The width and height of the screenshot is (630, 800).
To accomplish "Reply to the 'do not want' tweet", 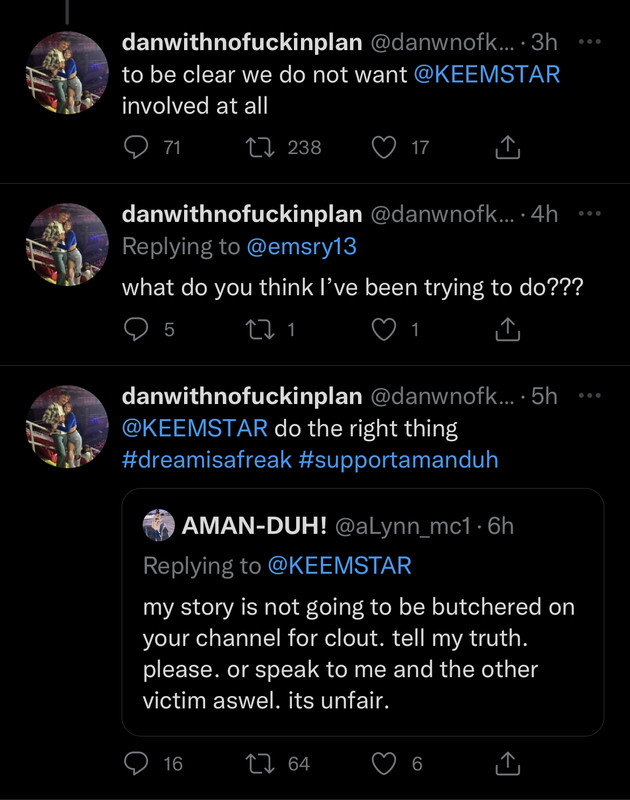I will [x=136, y=147].
